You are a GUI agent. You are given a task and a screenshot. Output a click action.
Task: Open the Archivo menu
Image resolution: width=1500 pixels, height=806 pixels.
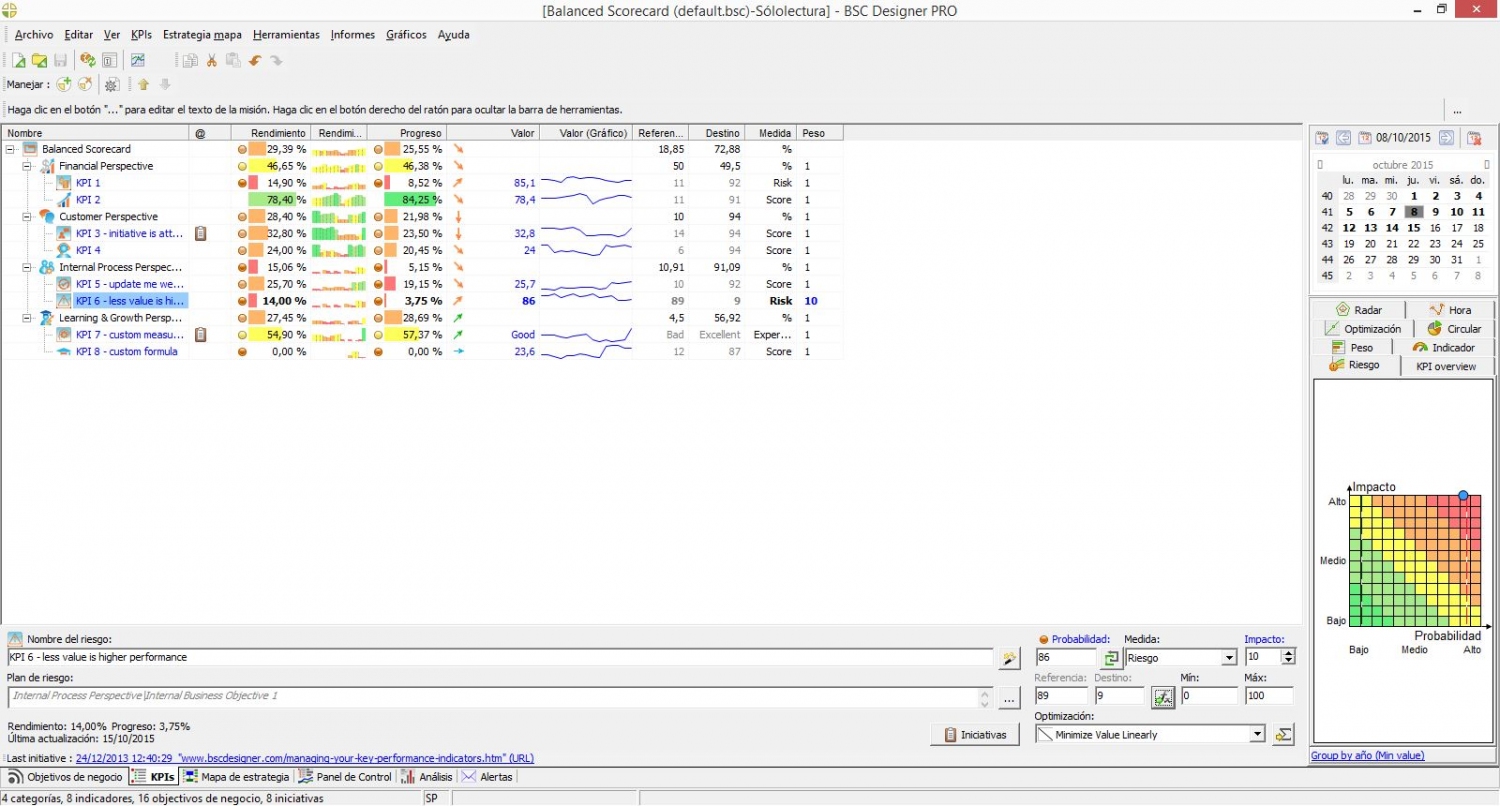[x=34, y=35]
